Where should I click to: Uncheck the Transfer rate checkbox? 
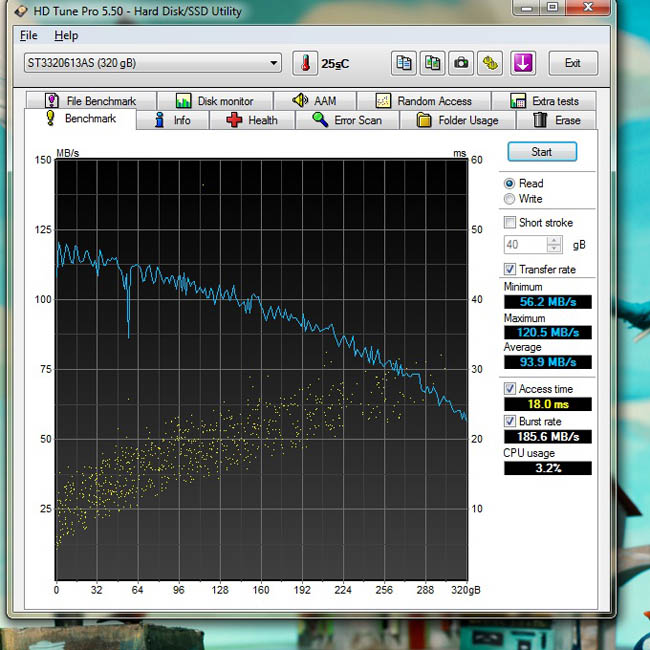(x=510, y=269)
